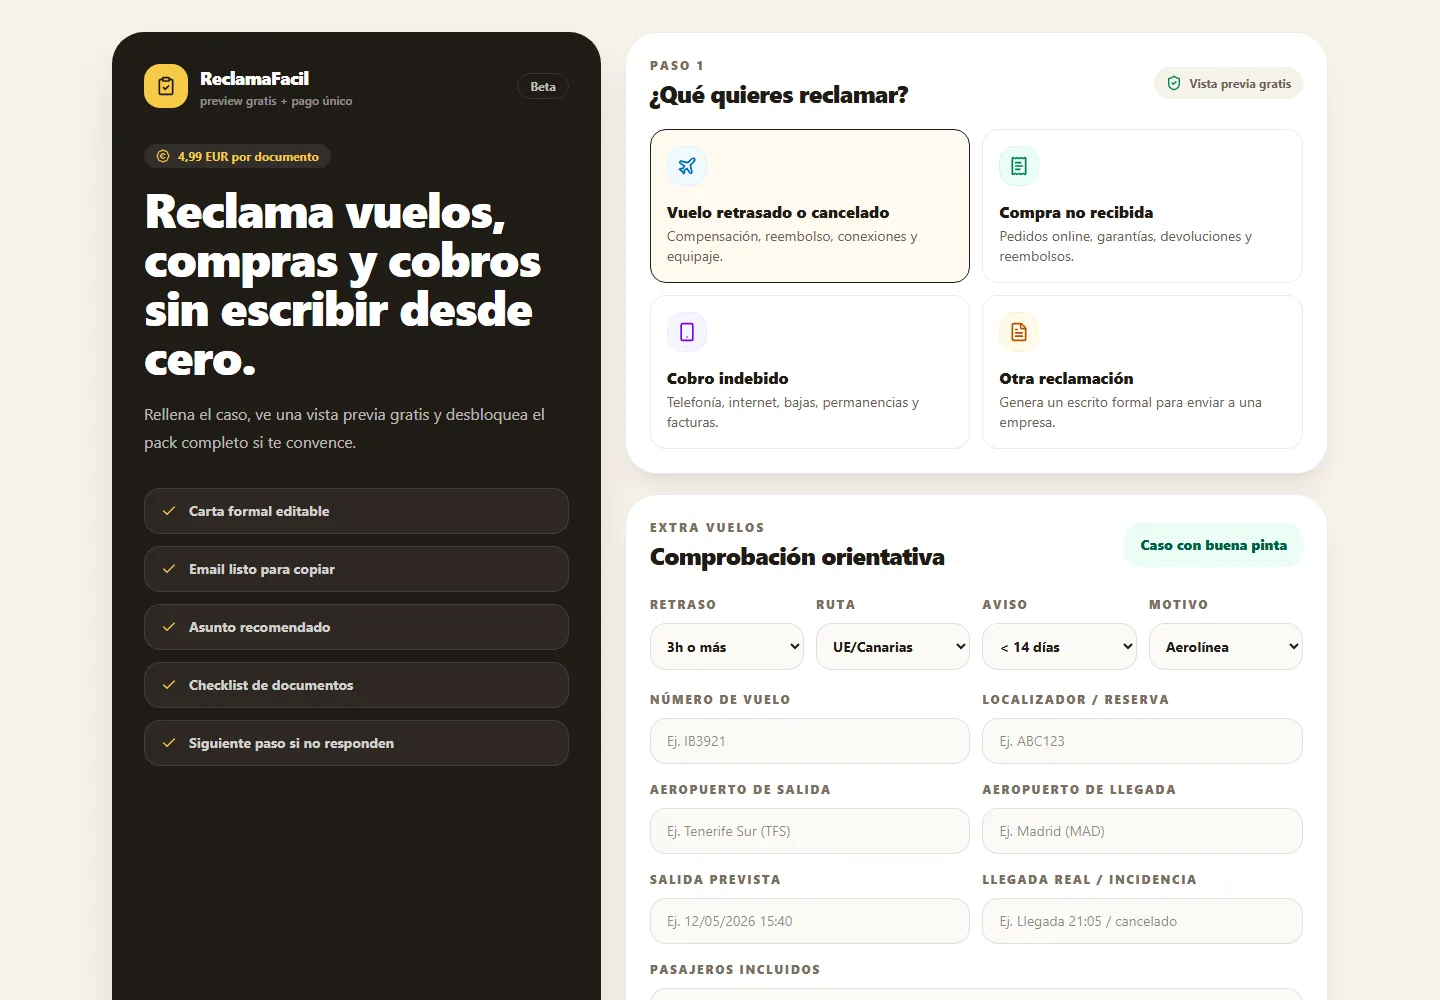Click the 4,99 EUR por documento badge
1440x1000 pixels.
(238, 156)
